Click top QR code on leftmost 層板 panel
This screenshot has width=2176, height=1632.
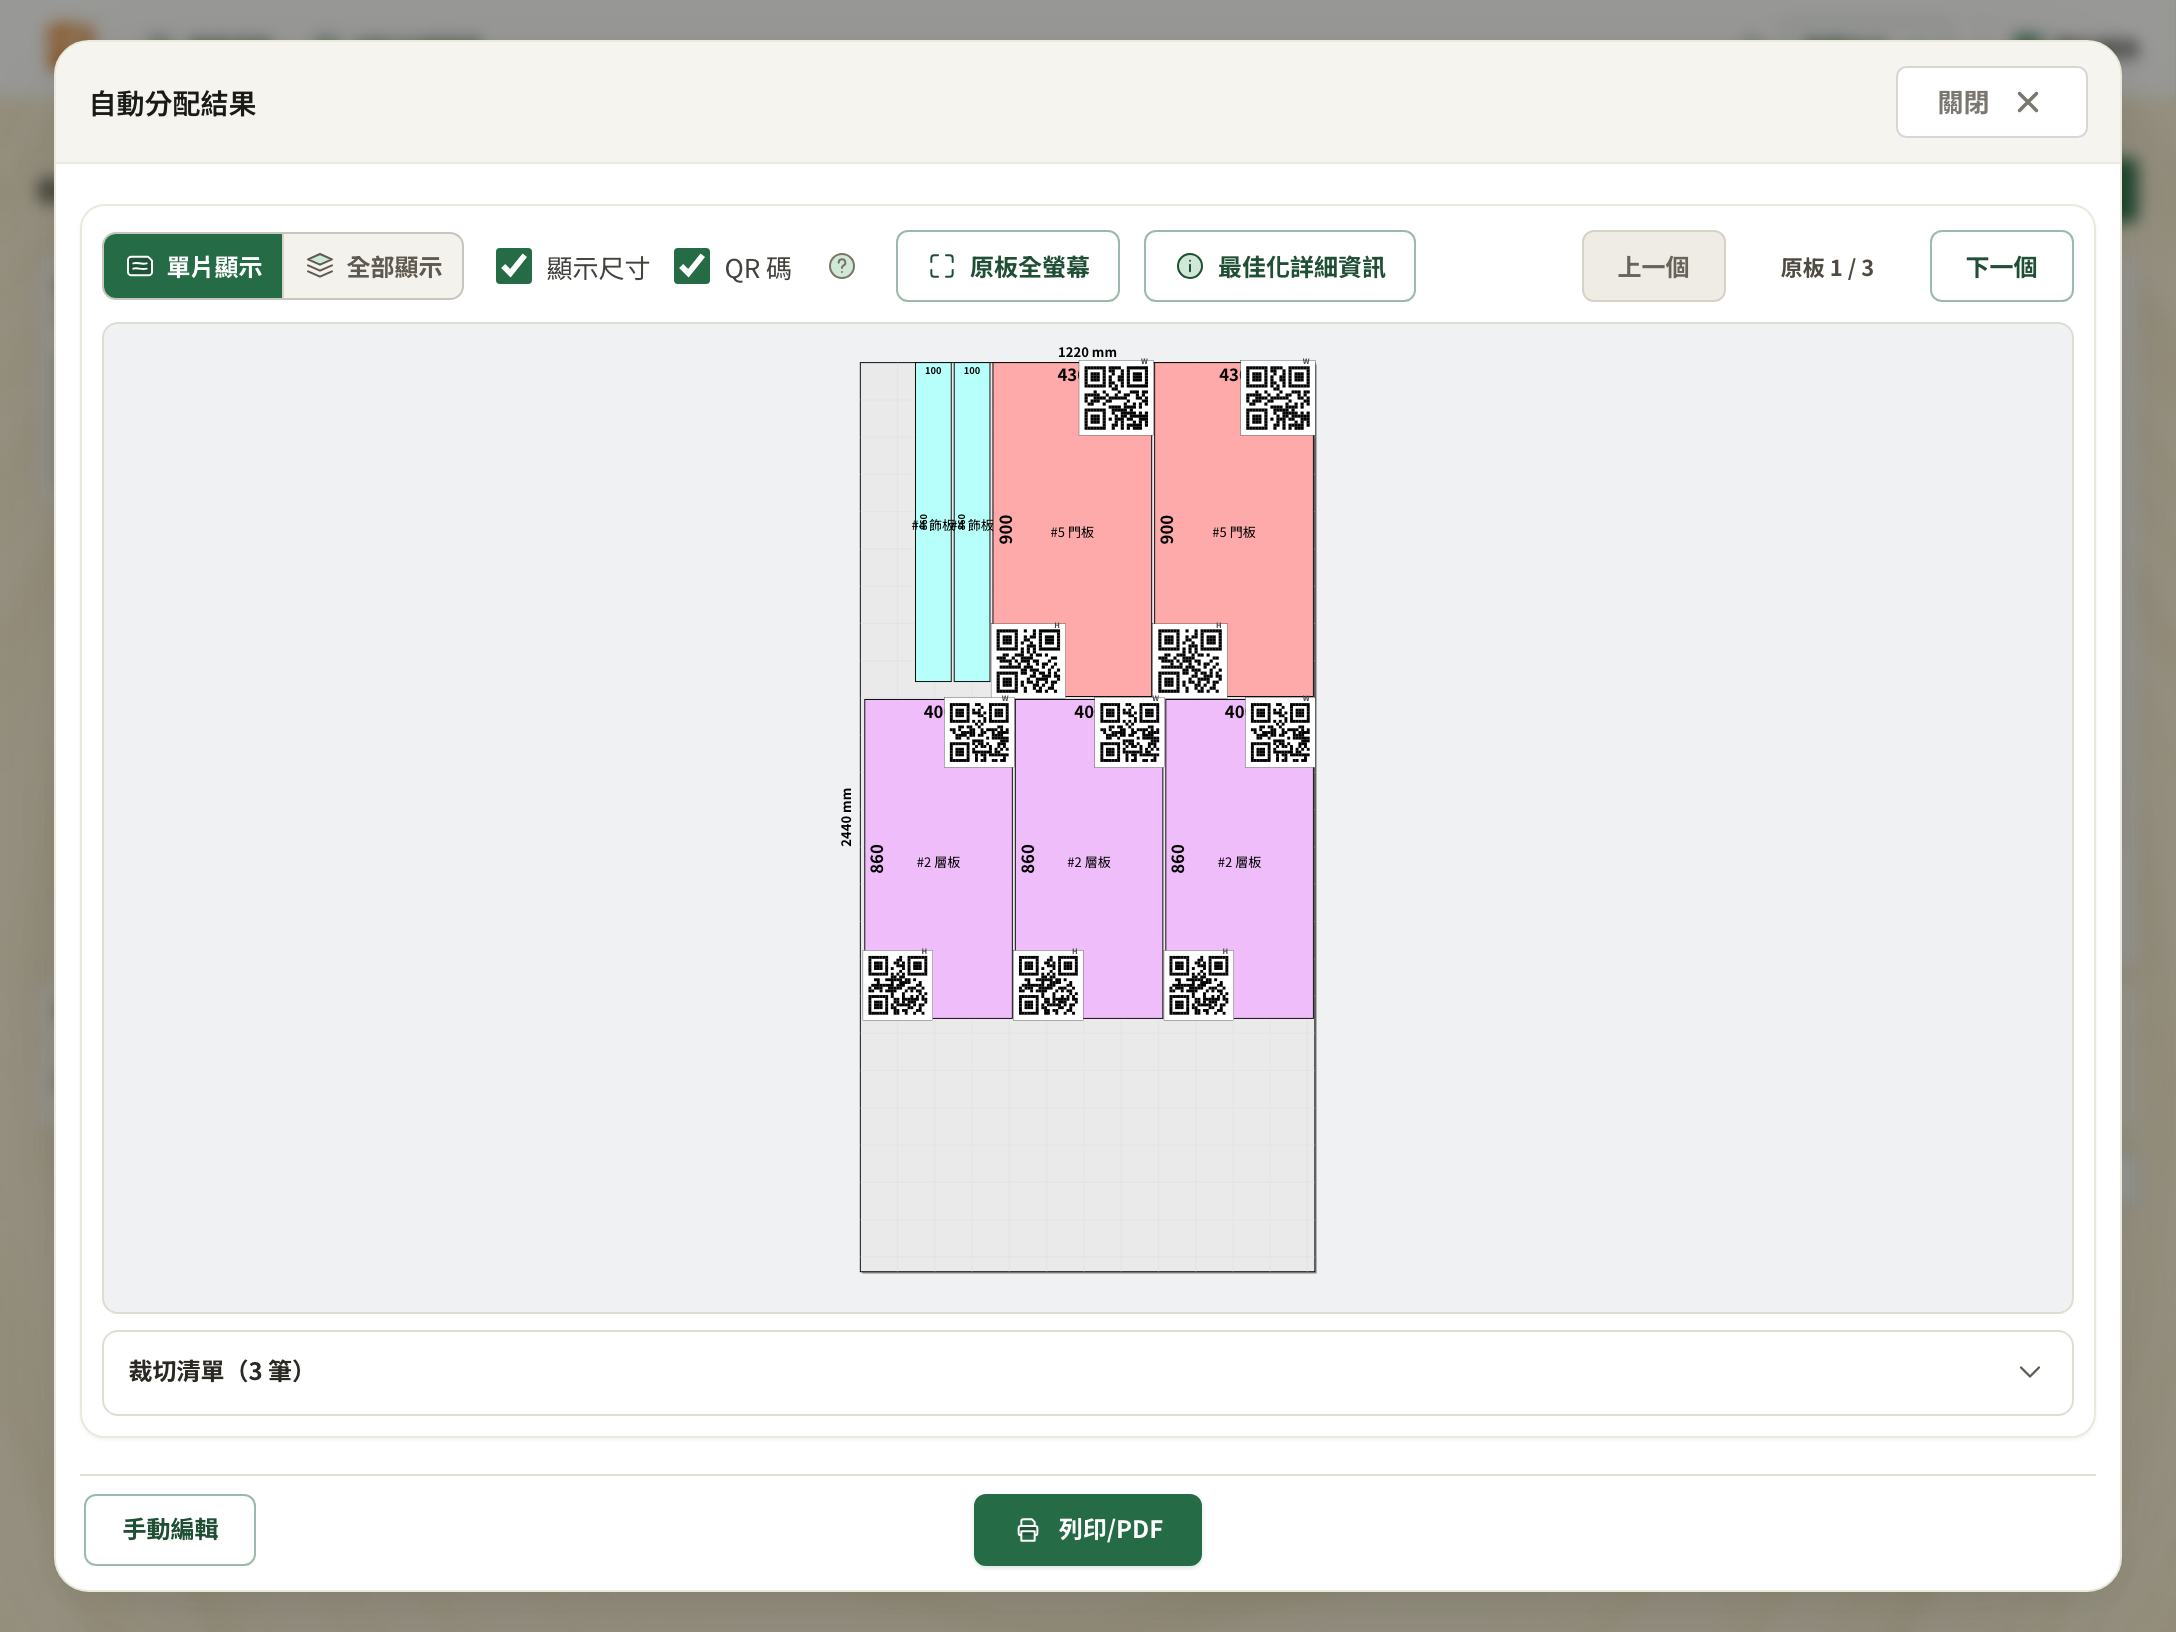(979, 732)
